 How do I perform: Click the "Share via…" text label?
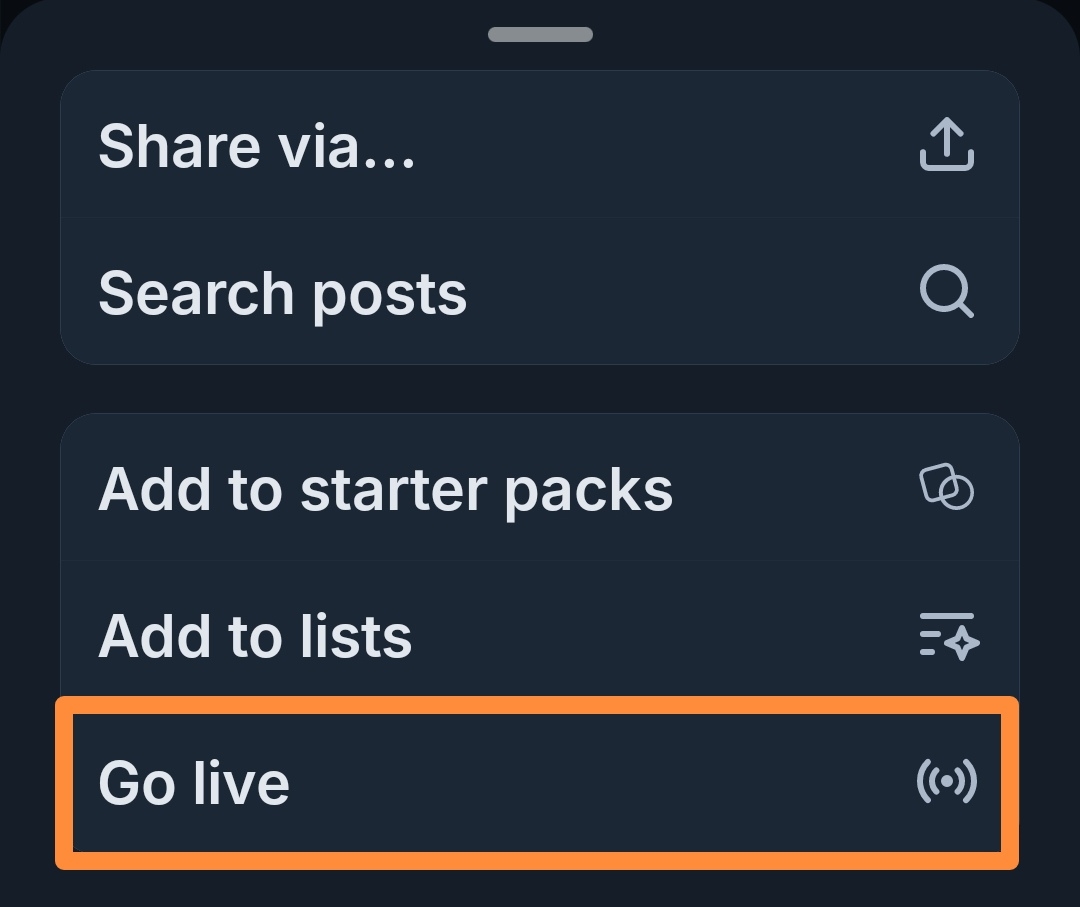[257, 147]
